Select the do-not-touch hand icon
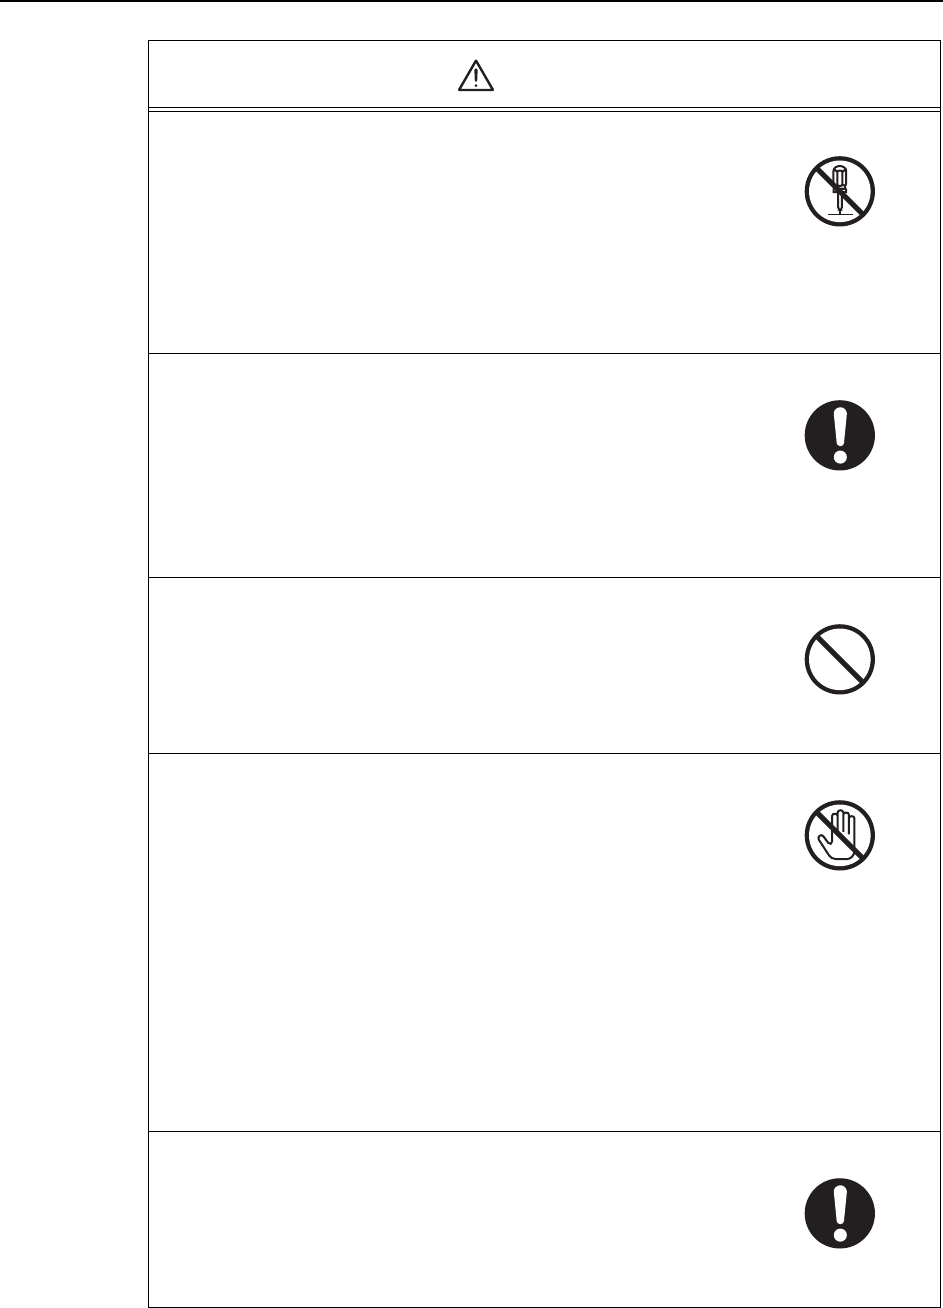 pyautogui.click(x=840, y=838)
